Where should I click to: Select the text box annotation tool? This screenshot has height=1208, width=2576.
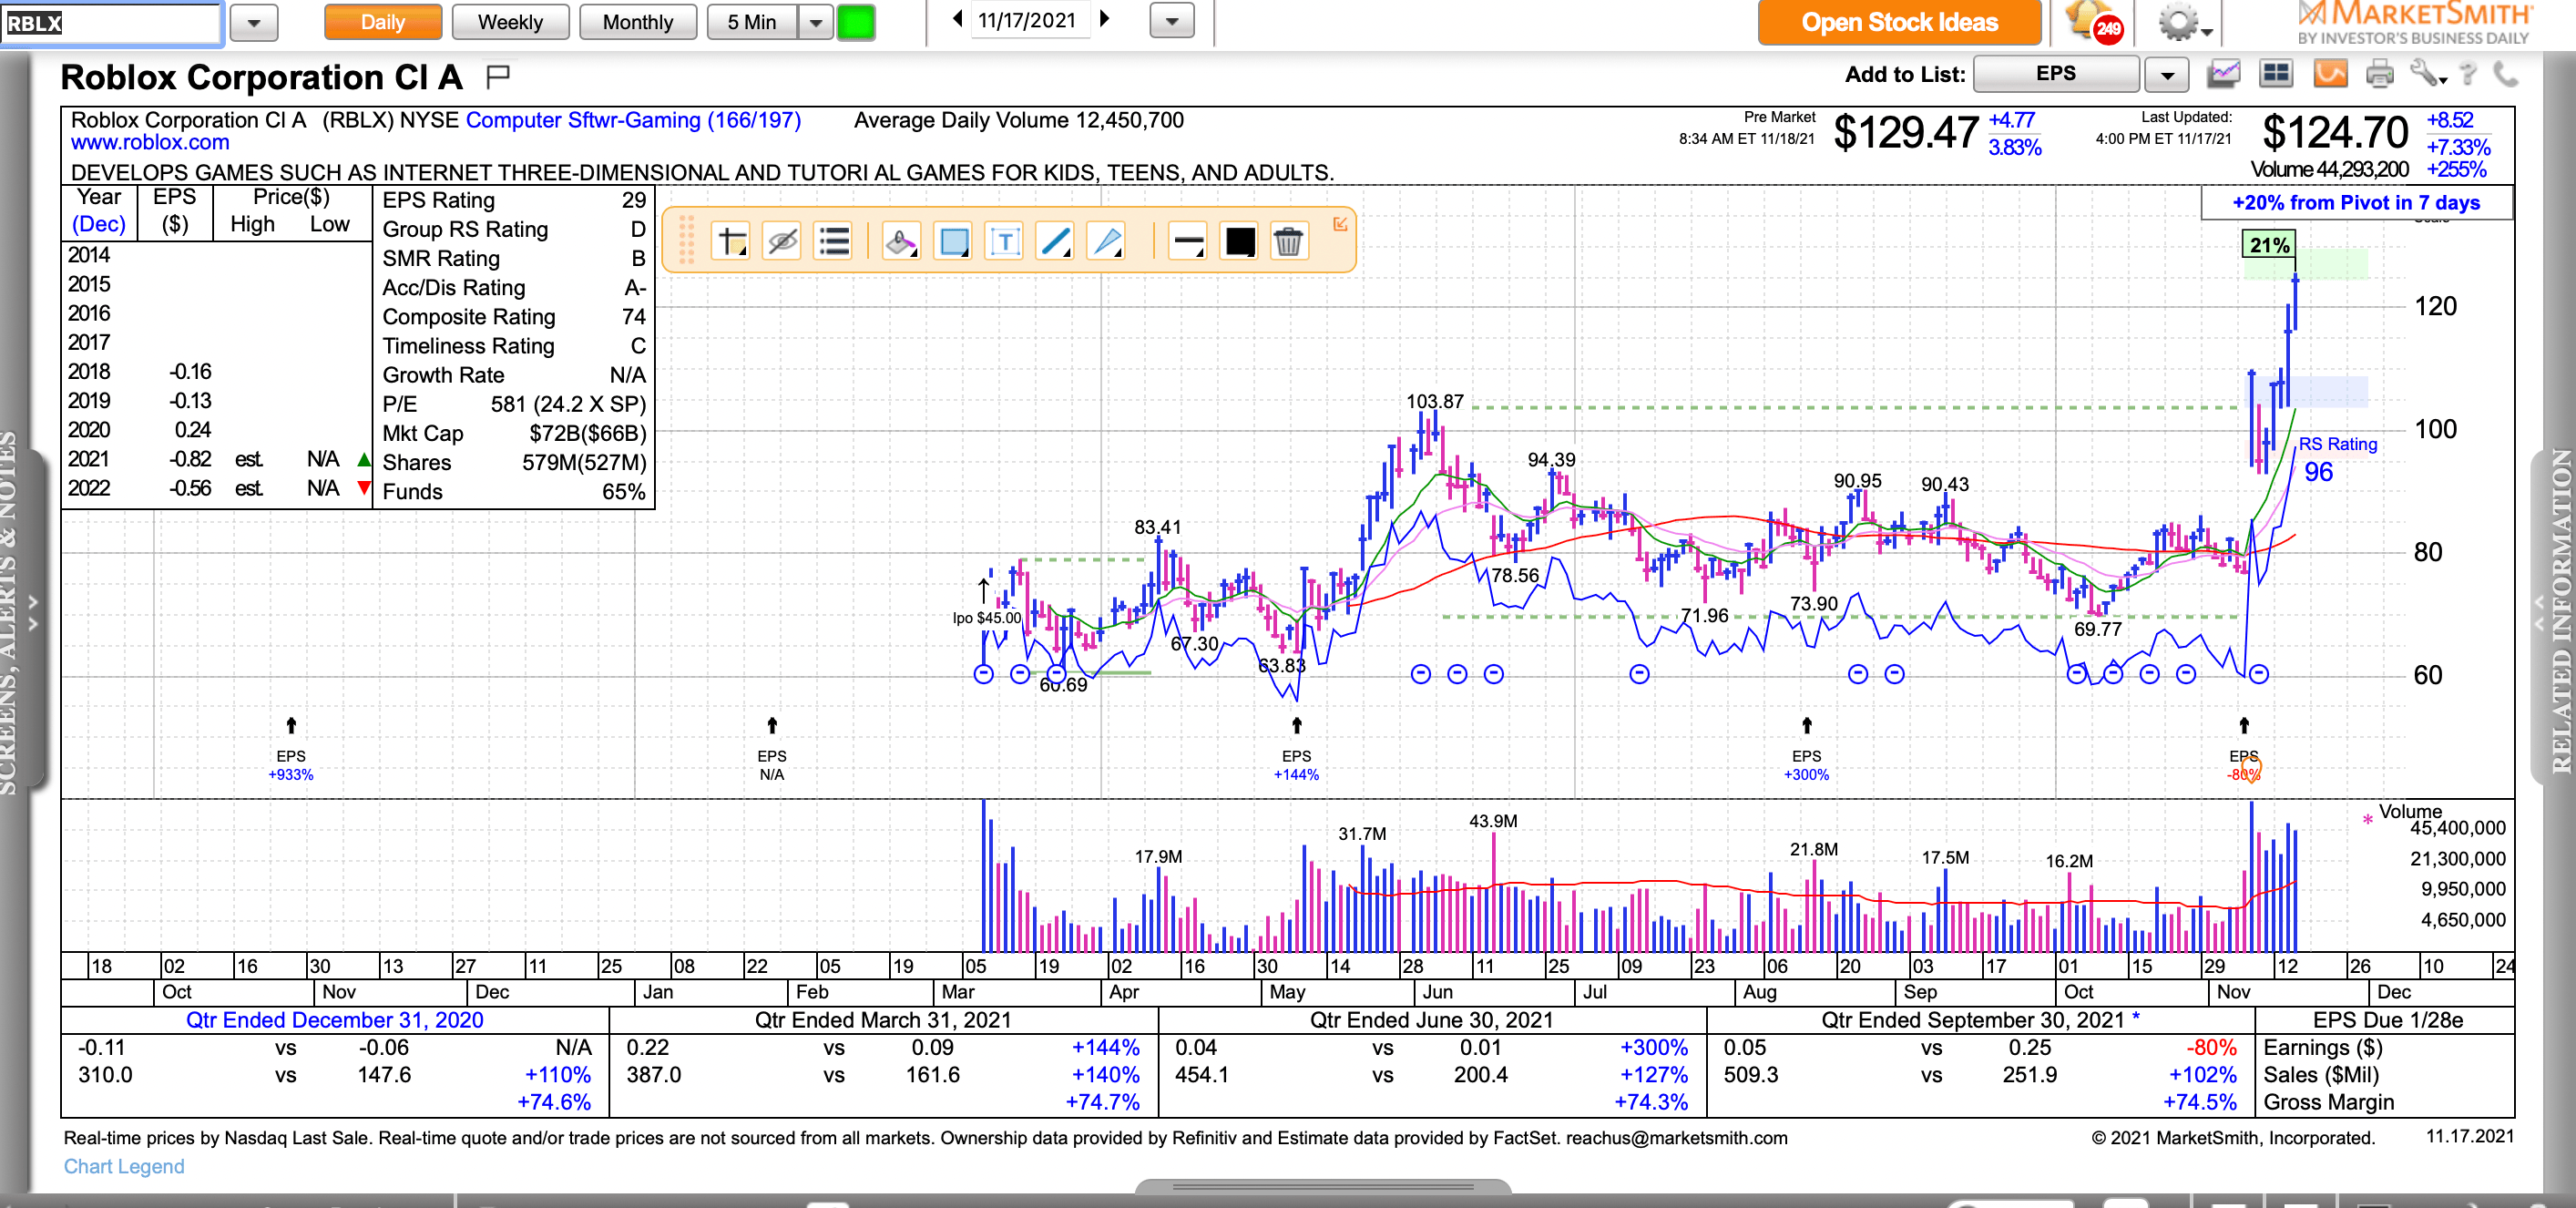pos(1004,241)
